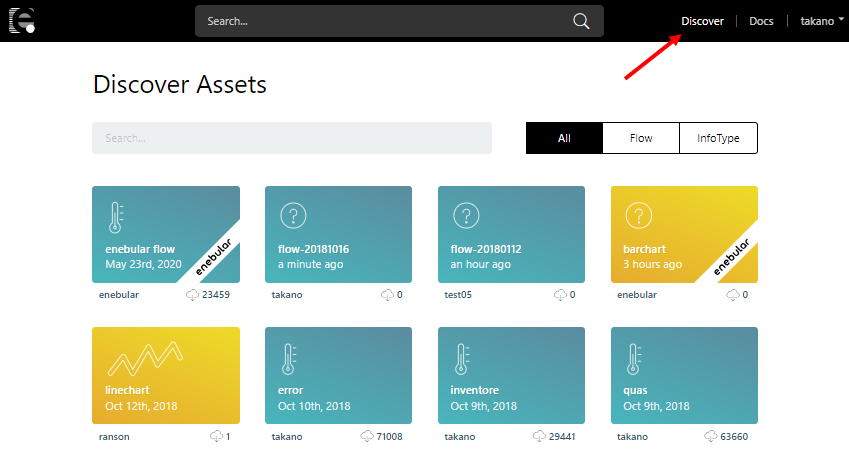Screen dimensions: 849x462
Task: Open the Discover page in navbar
Action: point(702,21)
